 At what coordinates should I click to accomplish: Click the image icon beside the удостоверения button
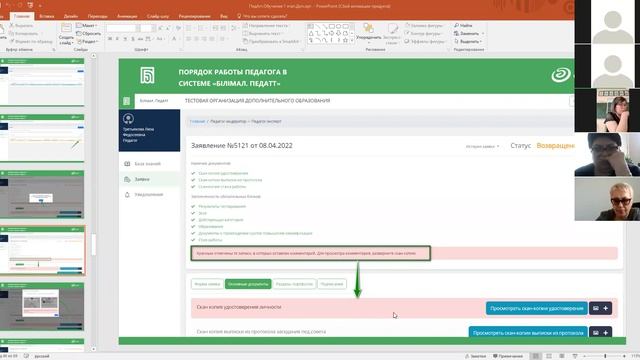[596, 308]
